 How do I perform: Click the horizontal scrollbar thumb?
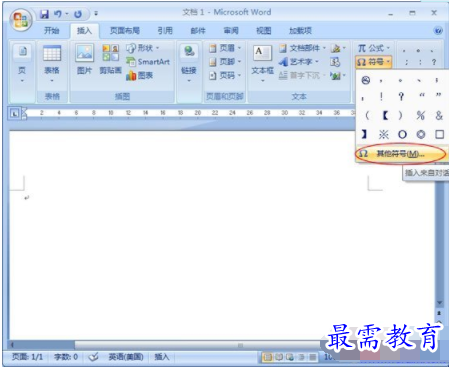point(198,345)
